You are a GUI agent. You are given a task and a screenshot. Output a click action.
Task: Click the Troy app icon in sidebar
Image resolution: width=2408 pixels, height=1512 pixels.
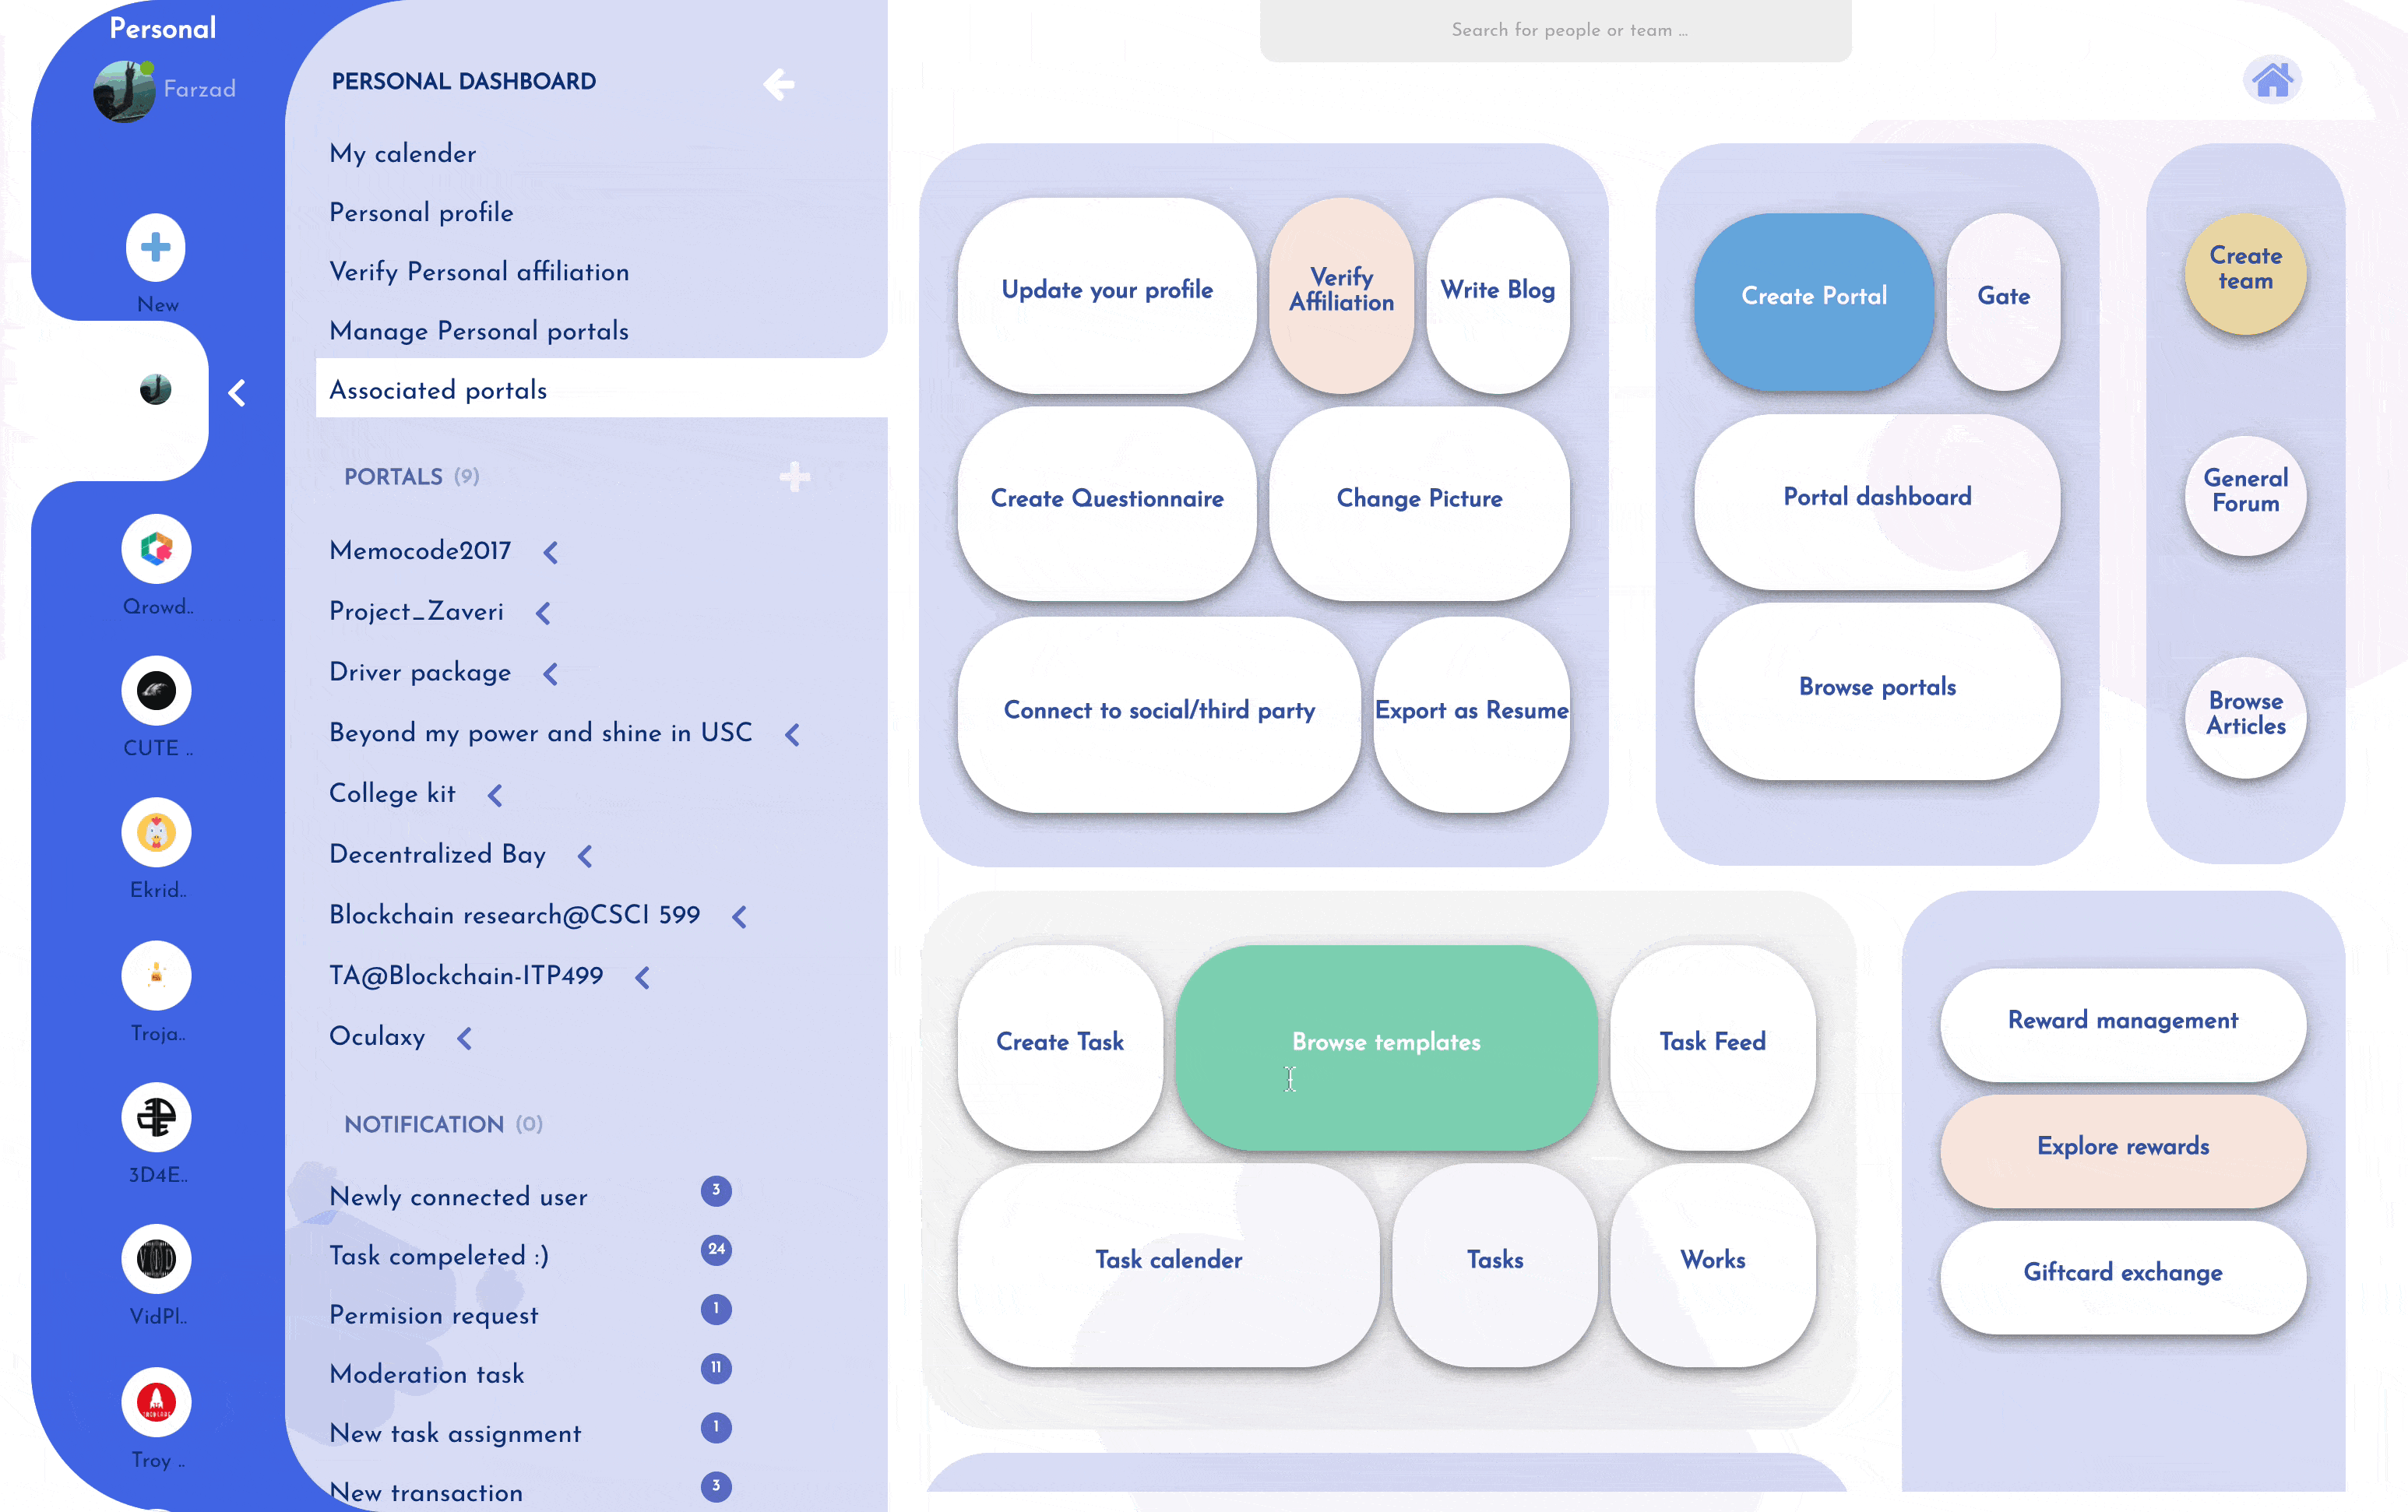tap(155, 1401)
